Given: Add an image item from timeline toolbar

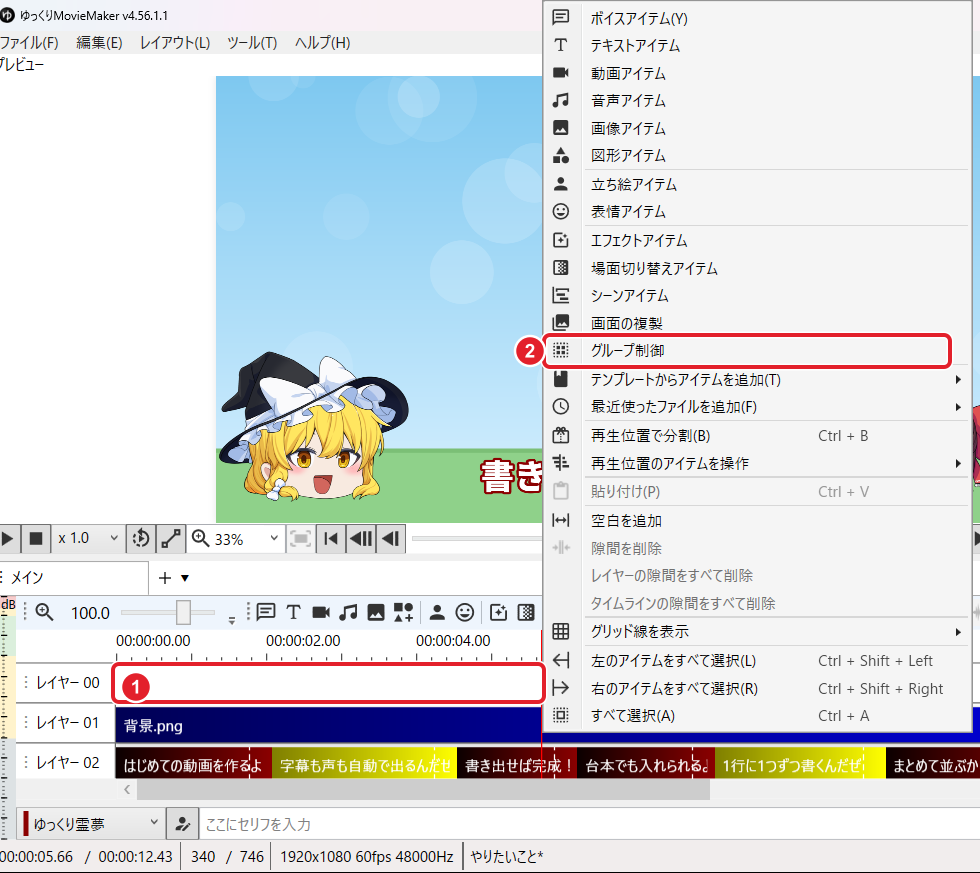Looking at the screenshot, I should click(376, 612).
